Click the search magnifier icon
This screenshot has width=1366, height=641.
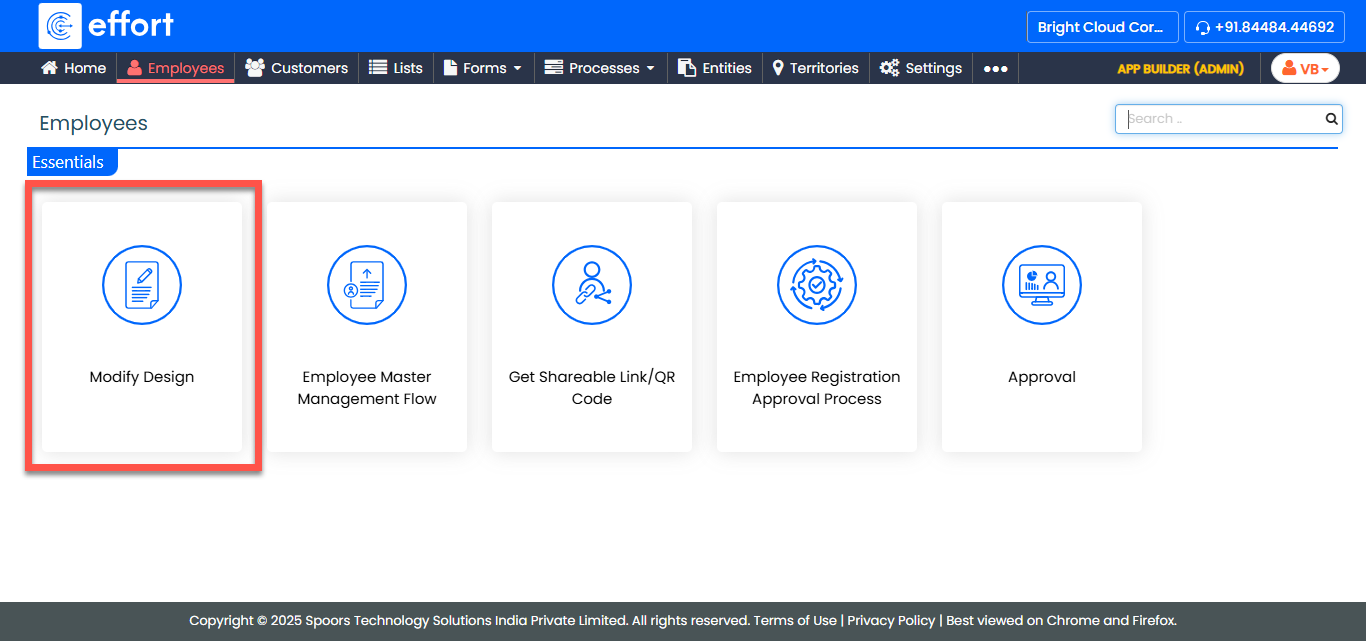[1331, 119]
